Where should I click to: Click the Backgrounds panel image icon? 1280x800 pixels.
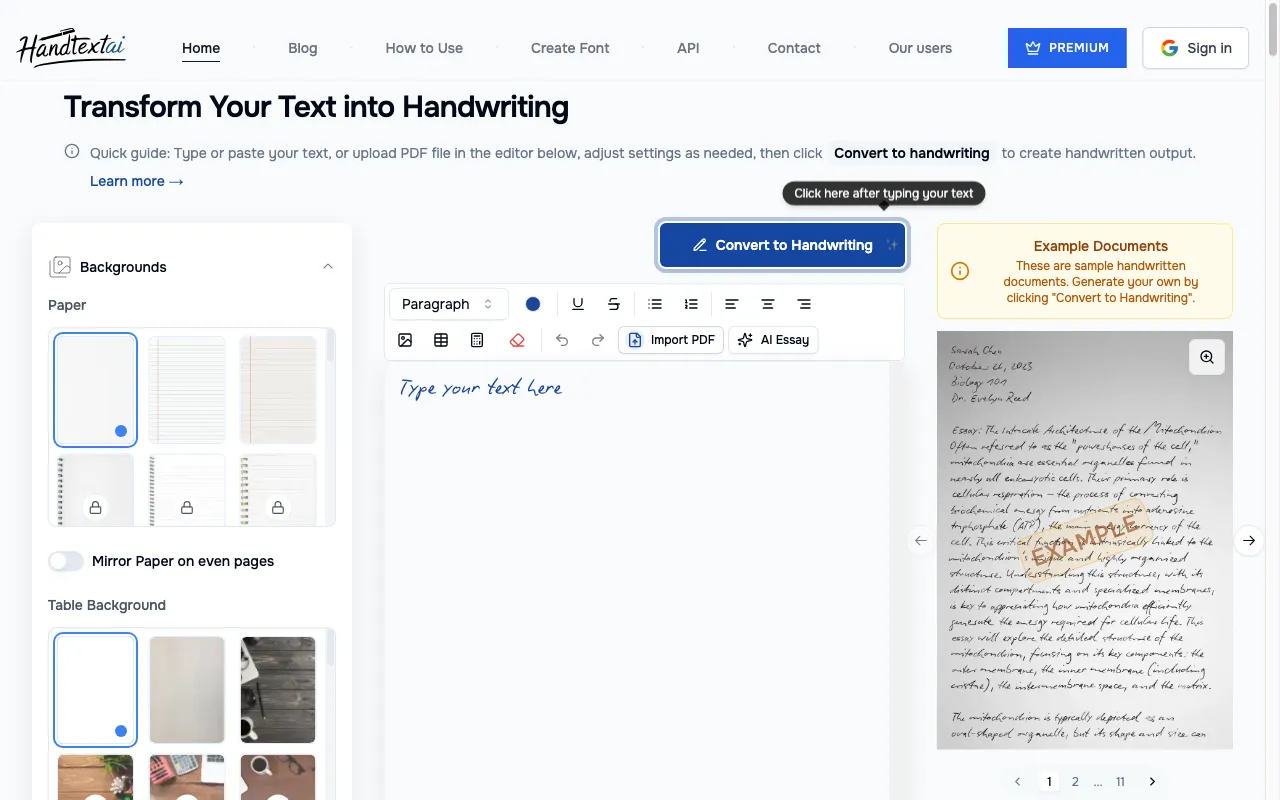pyautogui.click(x=60, y=267)
